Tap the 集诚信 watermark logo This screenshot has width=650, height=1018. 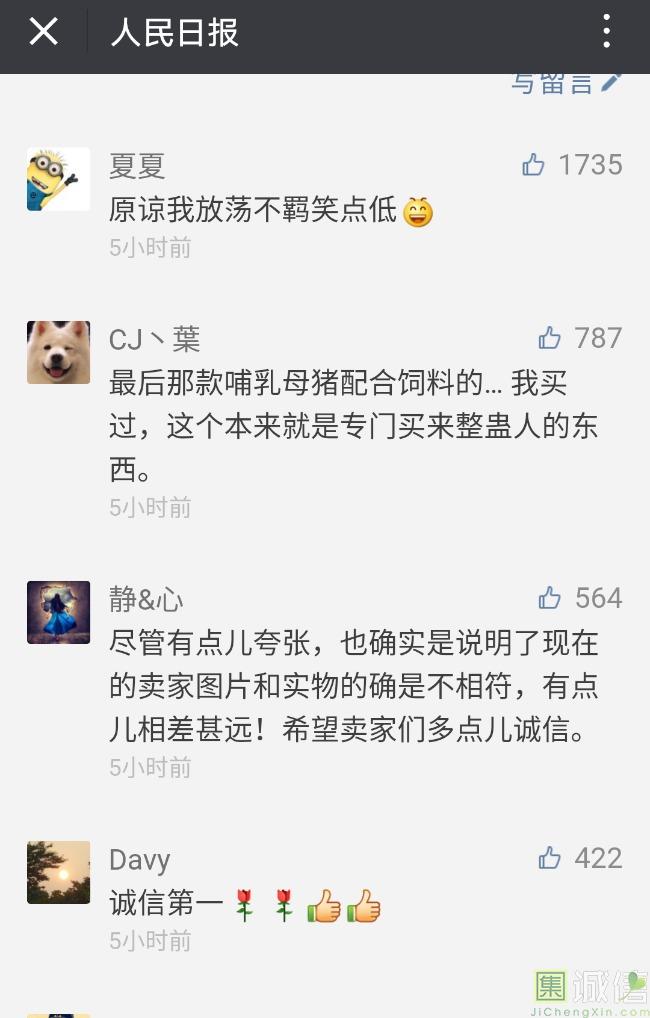[590, 992]
